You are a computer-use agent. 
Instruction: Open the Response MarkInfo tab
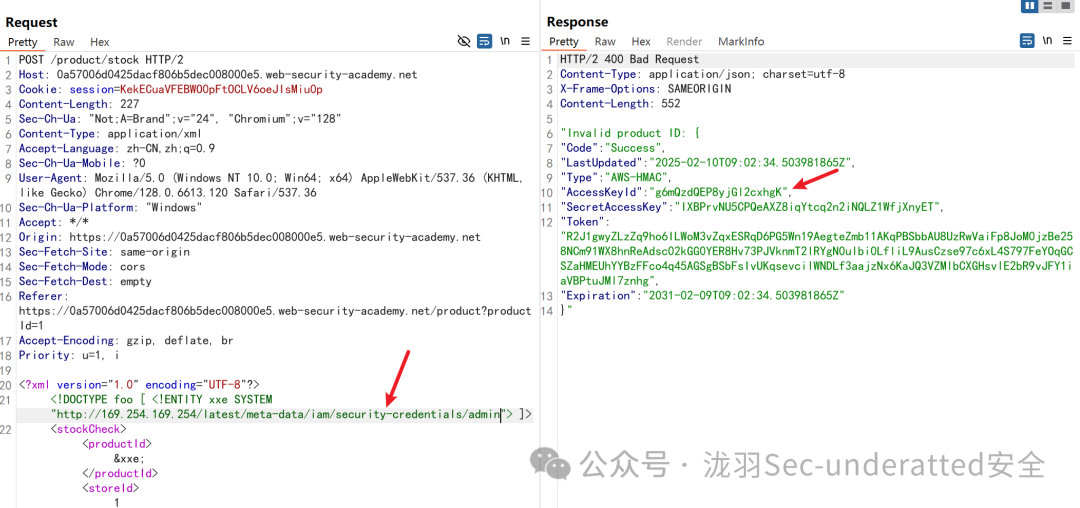(741, 42)
